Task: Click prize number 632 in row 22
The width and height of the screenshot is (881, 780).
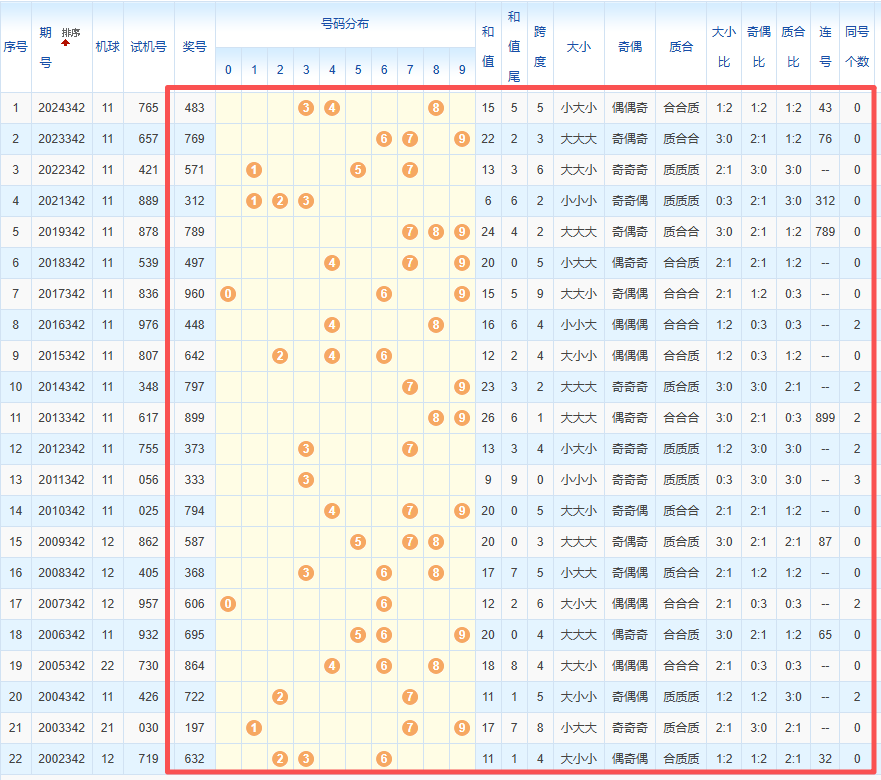Action: (194, 759)
